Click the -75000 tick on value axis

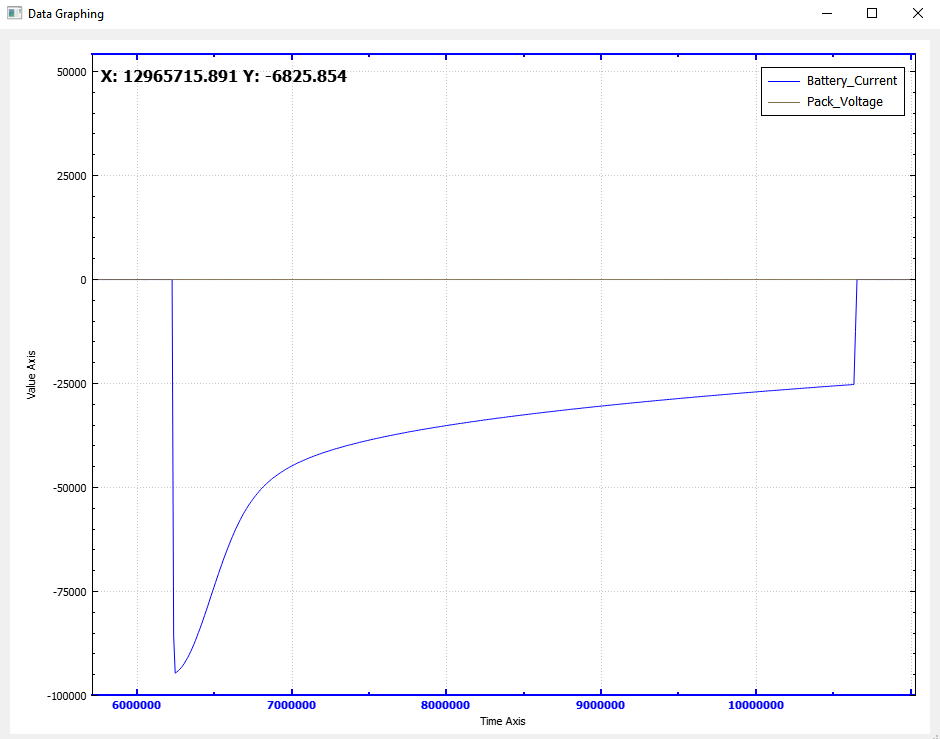[x=67, y=592]
